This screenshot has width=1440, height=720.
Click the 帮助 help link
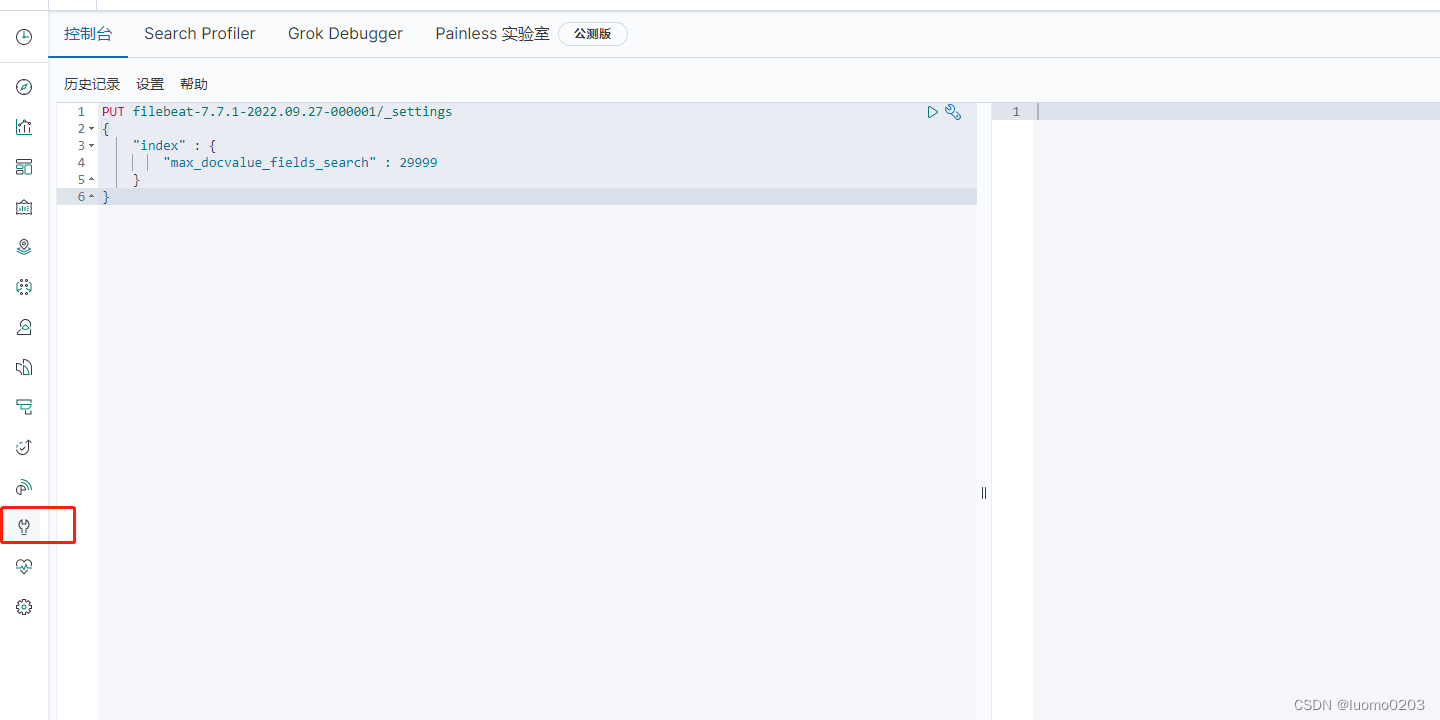pos(194,83)
